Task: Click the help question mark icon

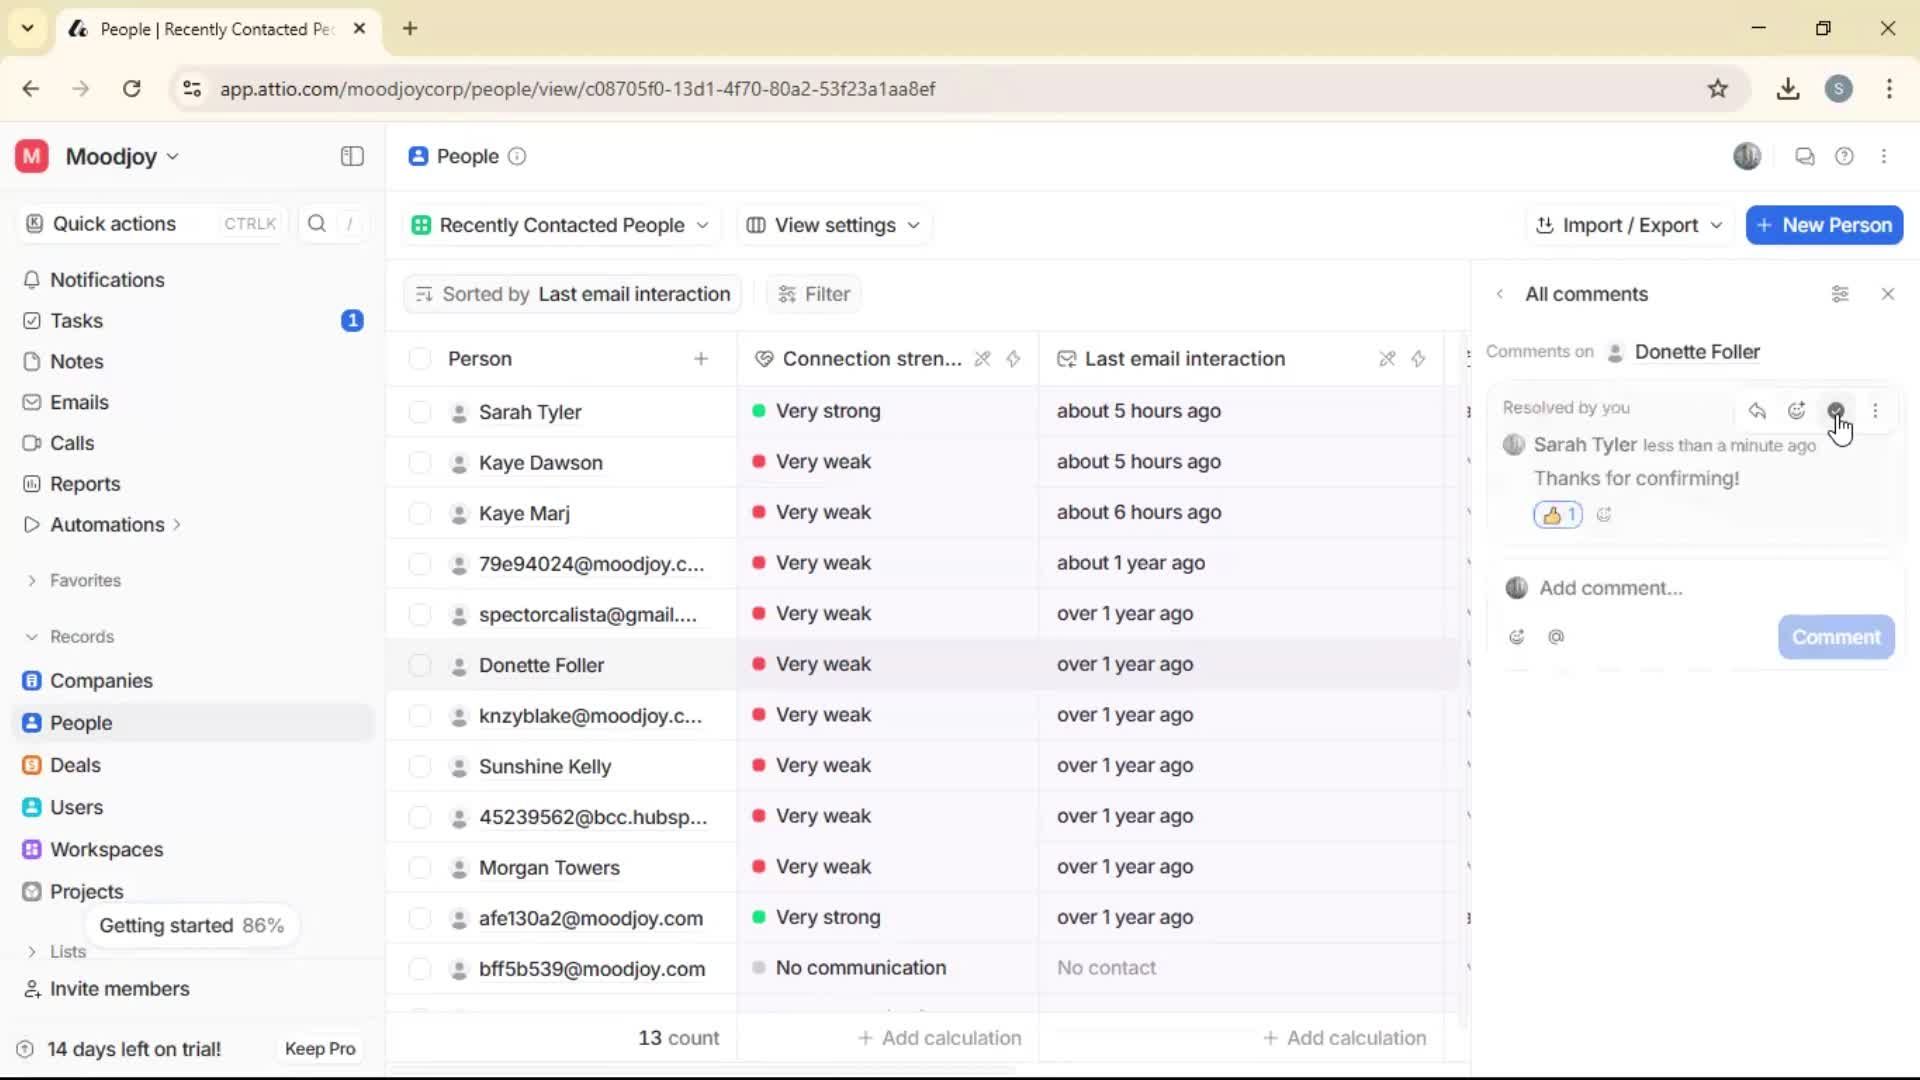Action: point(1845,156)
